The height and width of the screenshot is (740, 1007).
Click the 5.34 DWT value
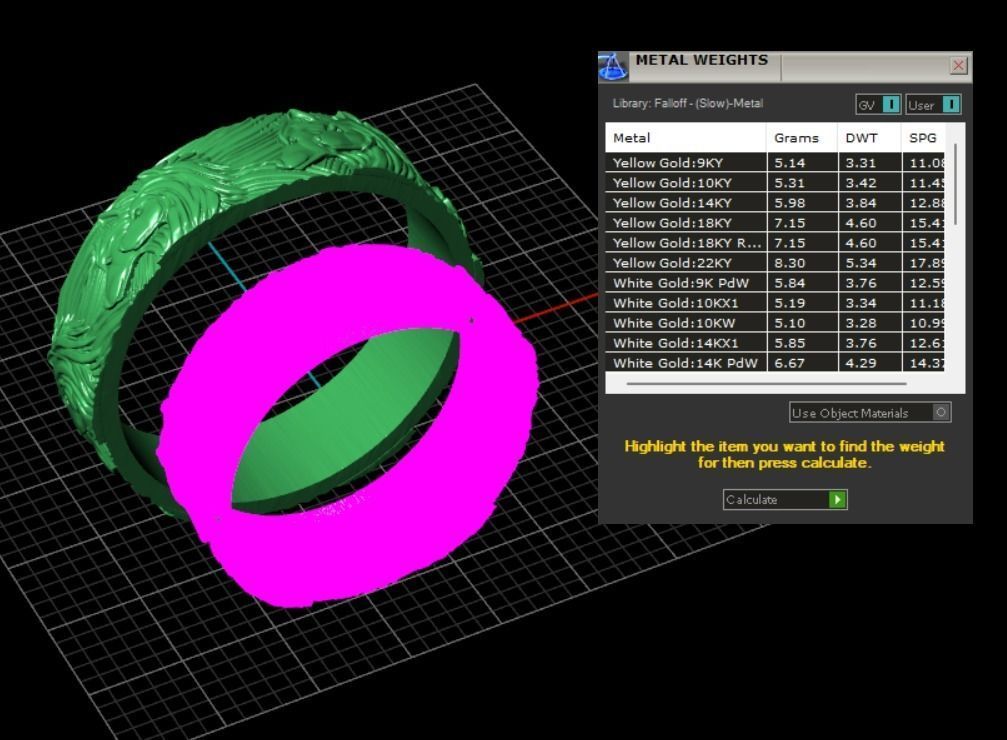click(861, 263)
